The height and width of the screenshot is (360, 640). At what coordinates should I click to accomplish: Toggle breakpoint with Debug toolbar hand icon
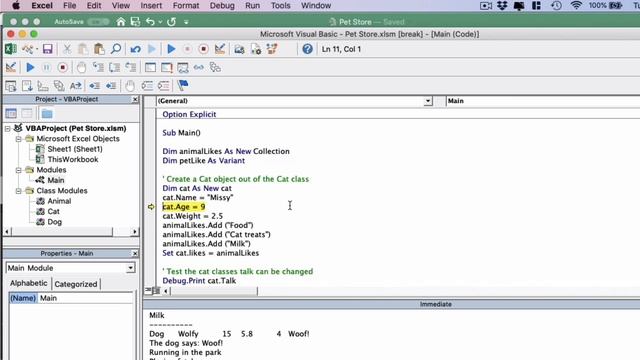point(81,67)
